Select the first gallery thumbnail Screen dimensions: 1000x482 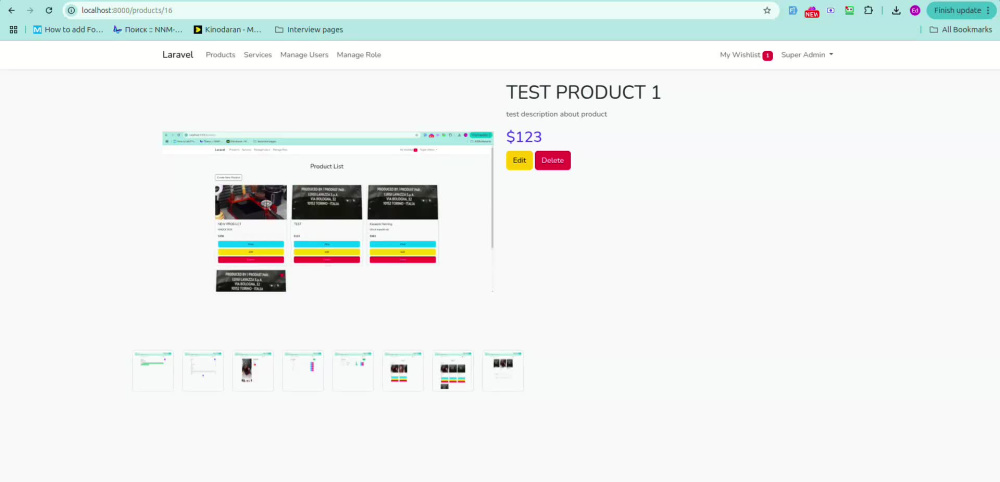[x=152, y=370]
